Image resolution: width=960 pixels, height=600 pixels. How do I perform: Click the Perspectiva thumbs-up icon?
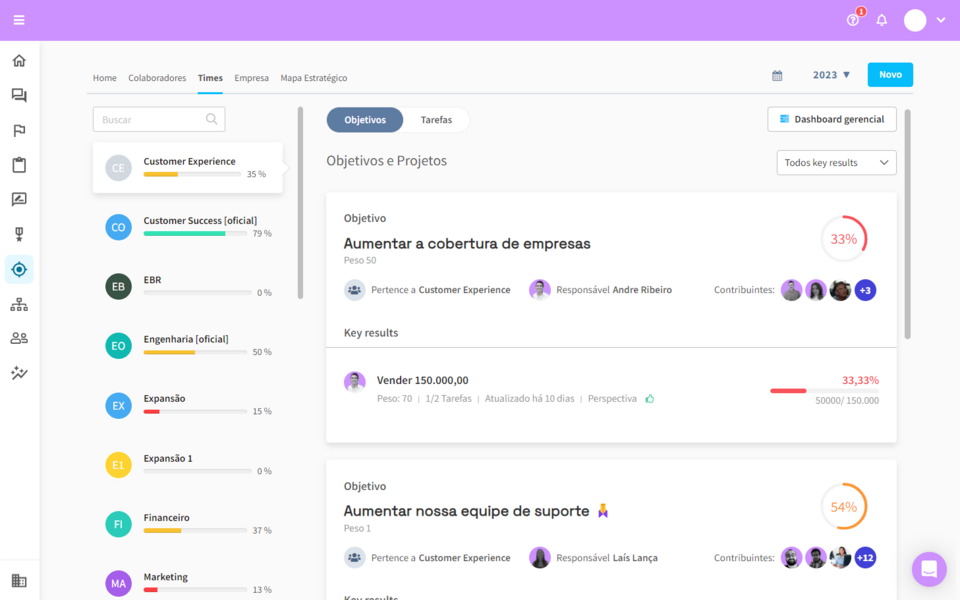[x=650, y=399]
